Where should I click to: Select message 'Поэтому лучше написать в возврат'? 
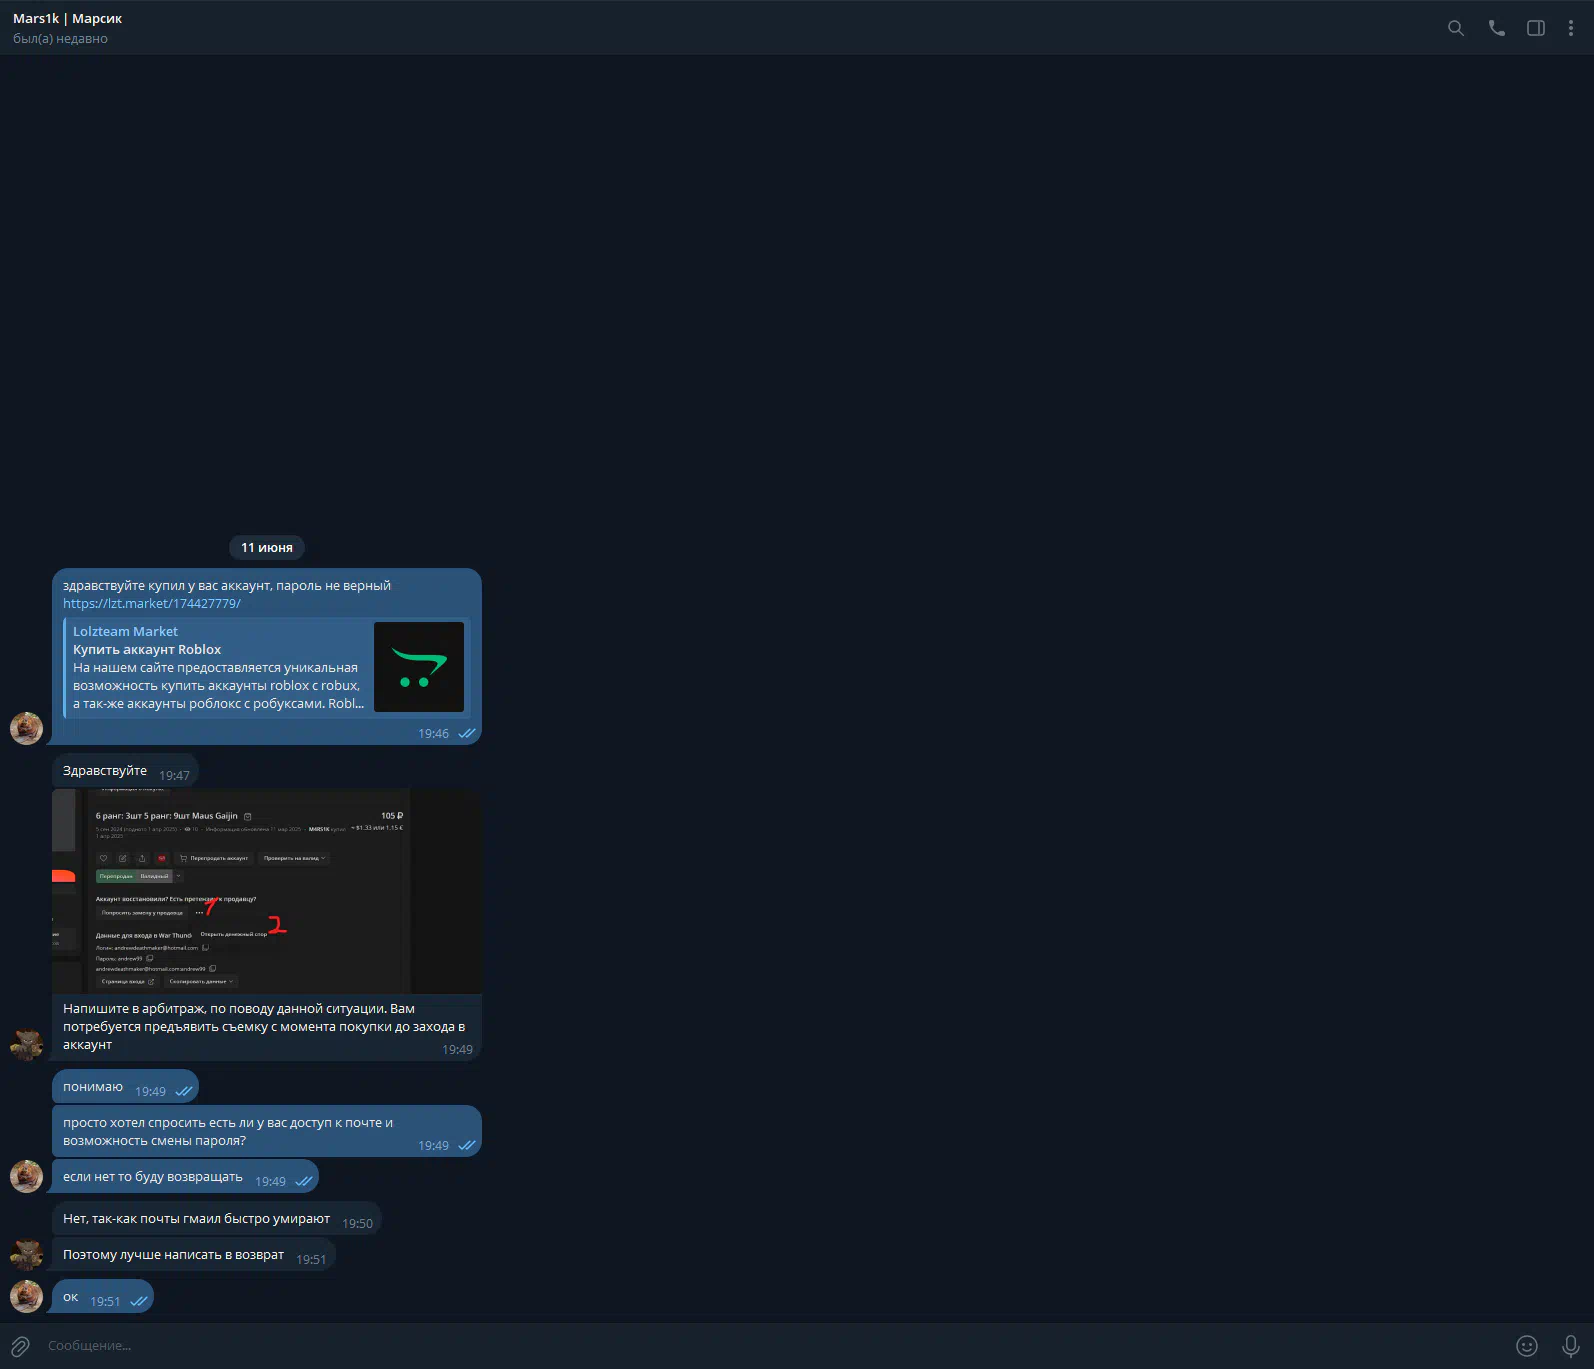194,1255
